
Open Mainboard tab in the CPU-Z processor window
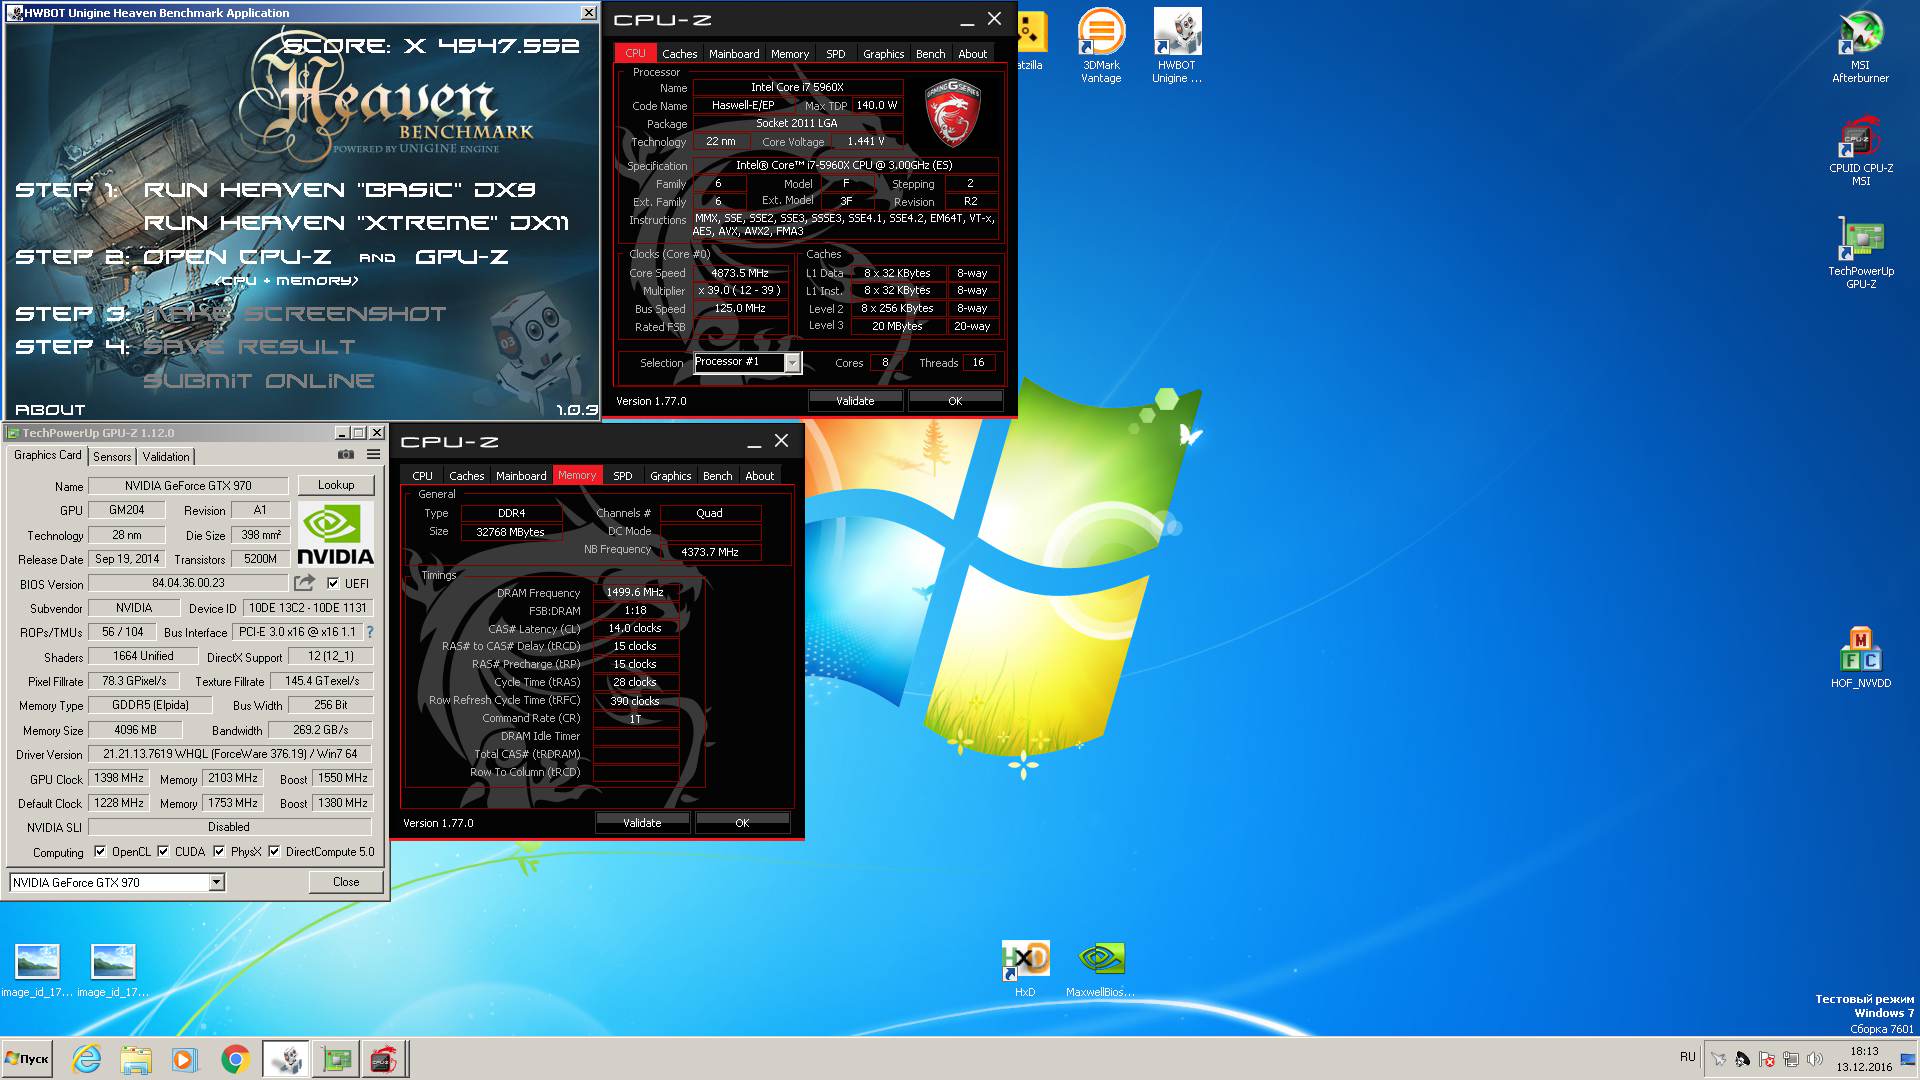pos(734,54)
